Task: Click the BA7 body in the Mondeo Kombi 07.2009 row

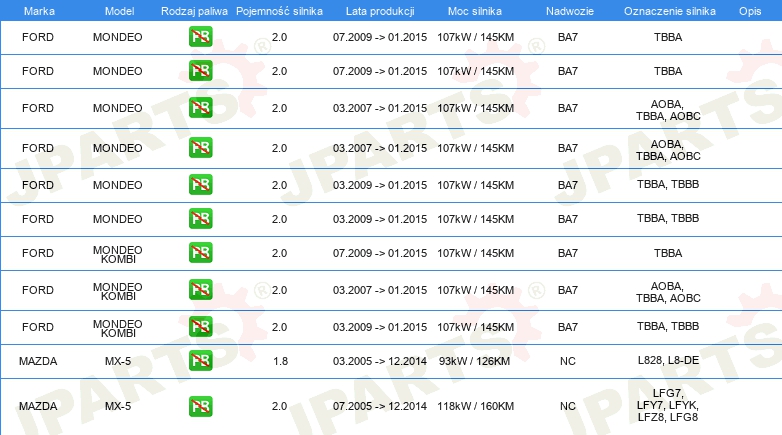Action: point(568,253)
